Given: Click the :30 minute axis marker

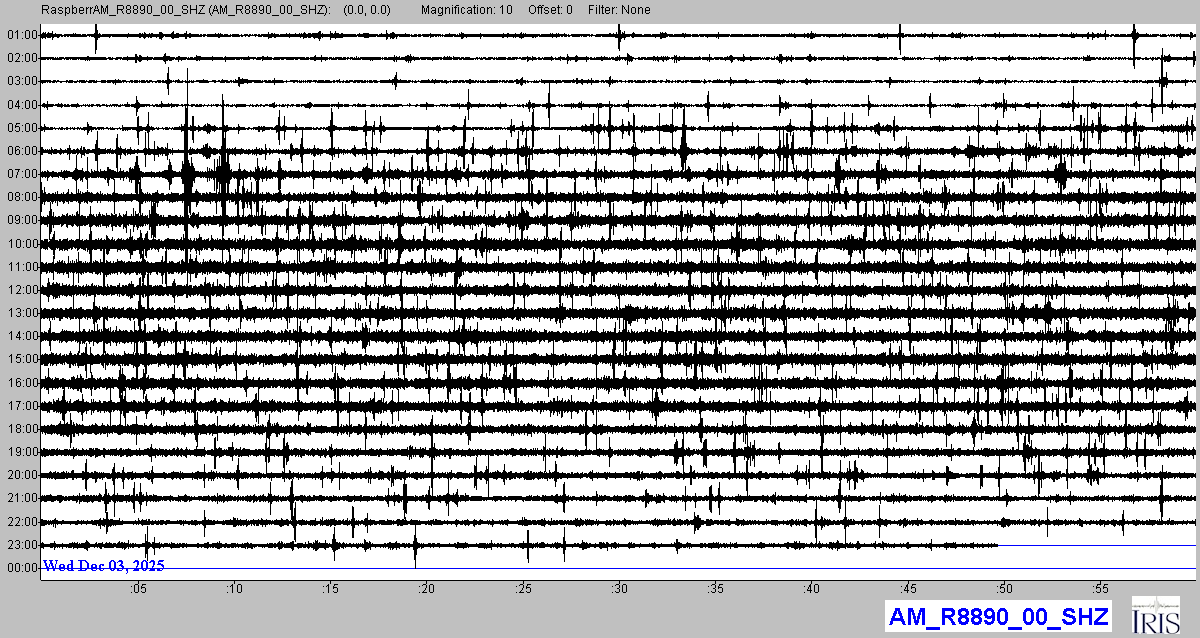Looking at the screenshot, I should (619, 589).
